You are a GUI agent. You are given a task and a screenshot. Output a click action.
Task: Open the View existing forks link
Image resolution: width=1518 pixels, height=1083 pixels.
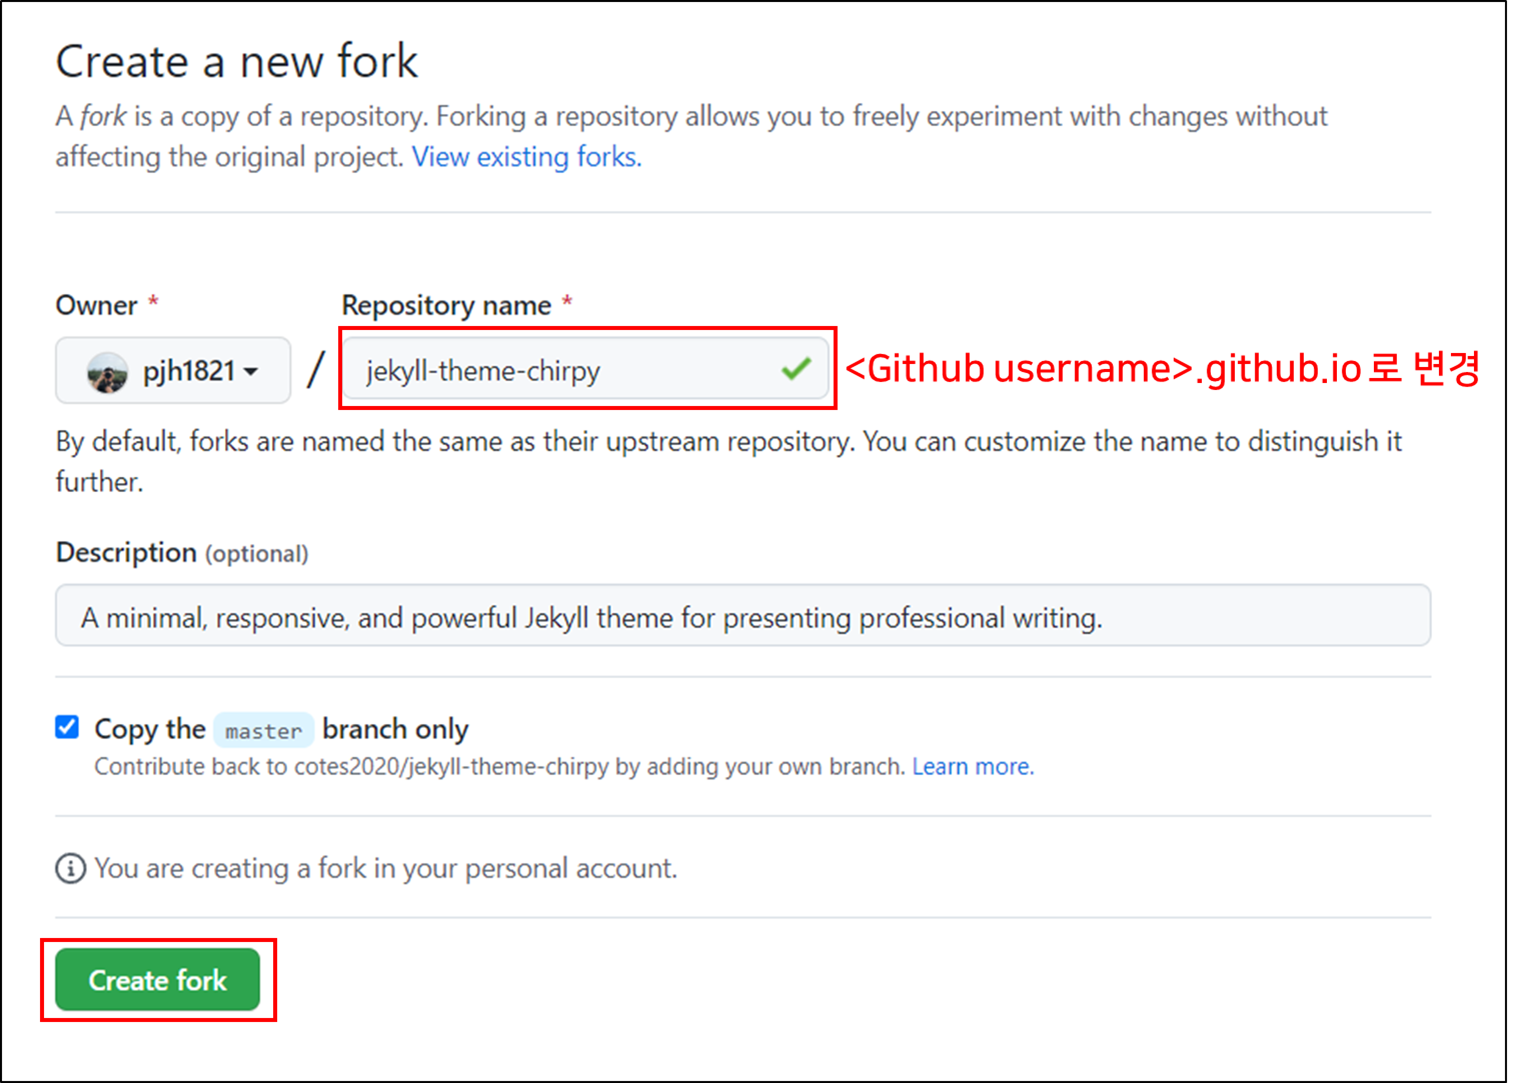point(525,157)
